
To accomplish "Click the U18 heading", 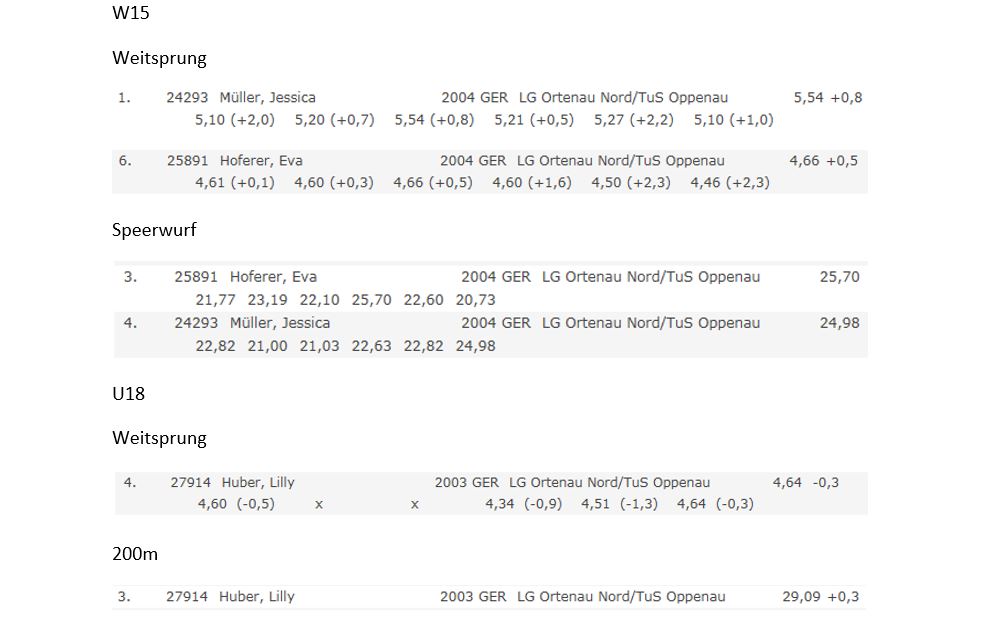I will (x=129, y=394).
